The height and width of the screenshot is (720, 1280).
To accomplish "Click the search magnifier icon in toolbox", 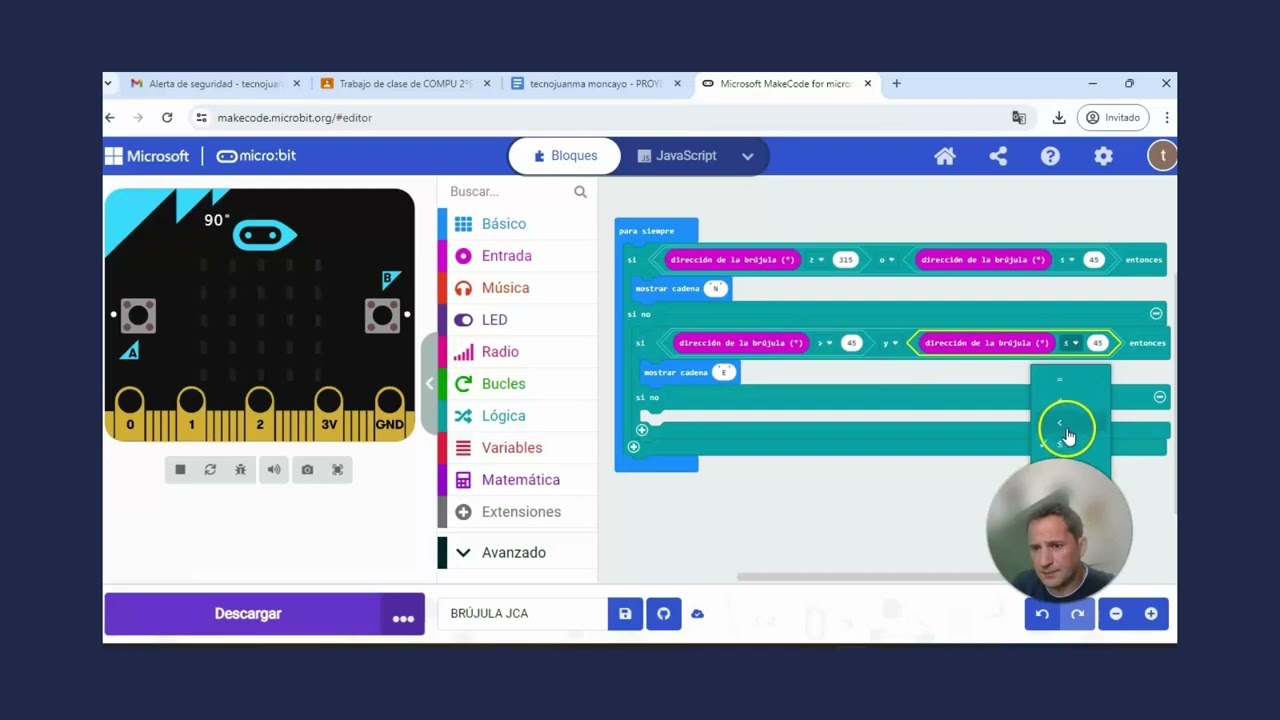I will (x=580, y=191).
